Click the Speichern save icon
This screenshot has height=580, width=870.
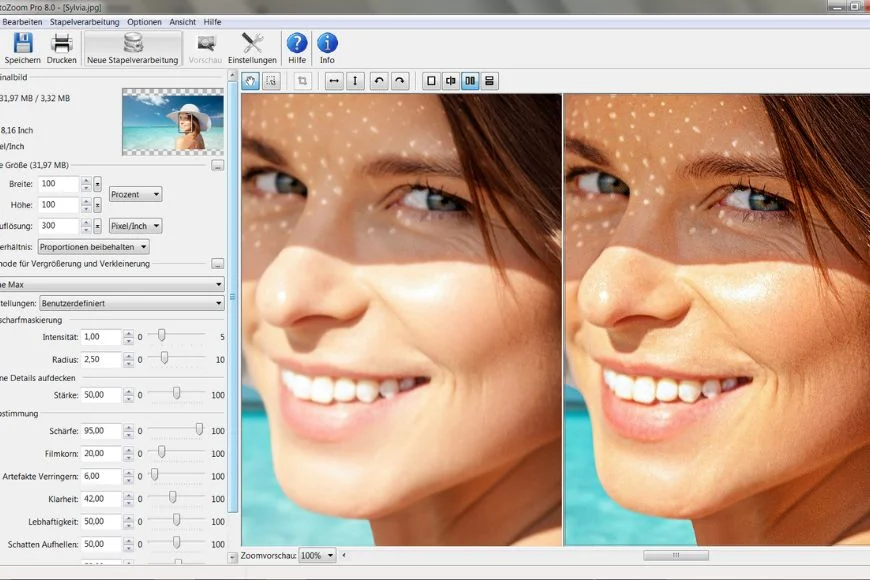tap(23, 43)
